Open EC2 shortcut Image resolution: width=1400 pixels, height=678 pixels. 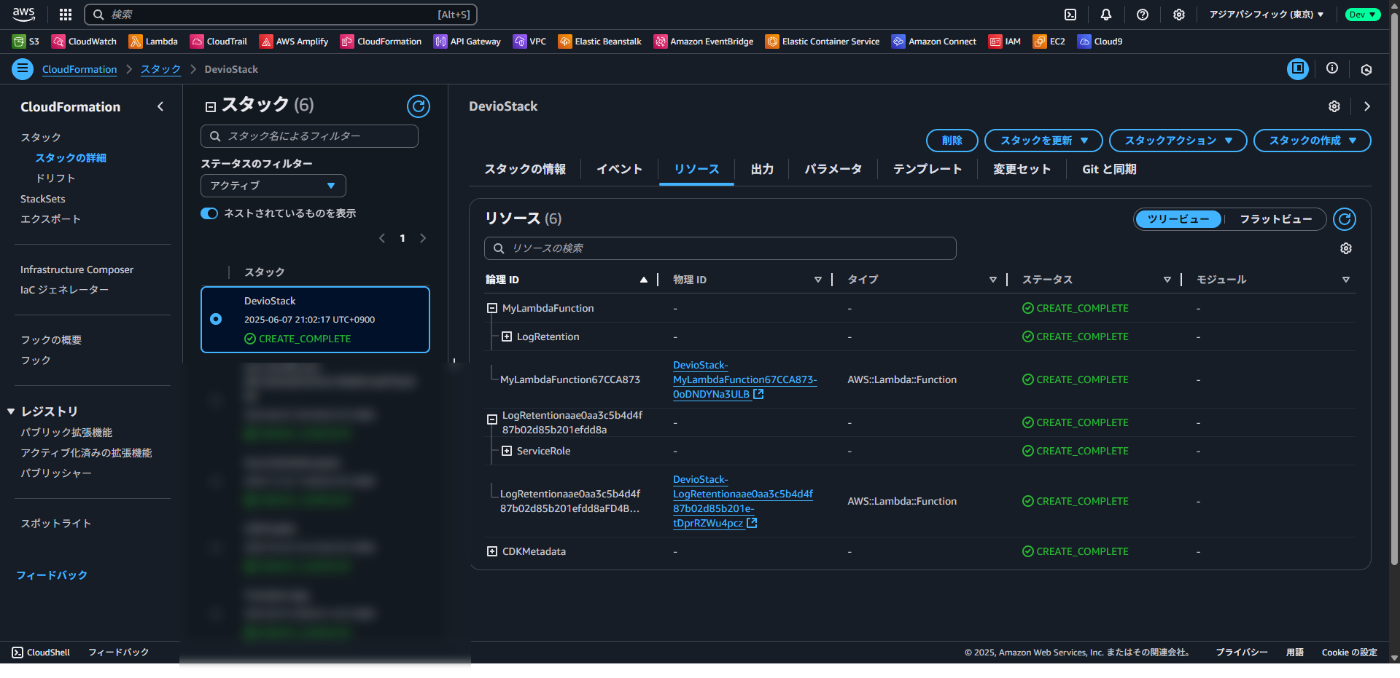1049,41
